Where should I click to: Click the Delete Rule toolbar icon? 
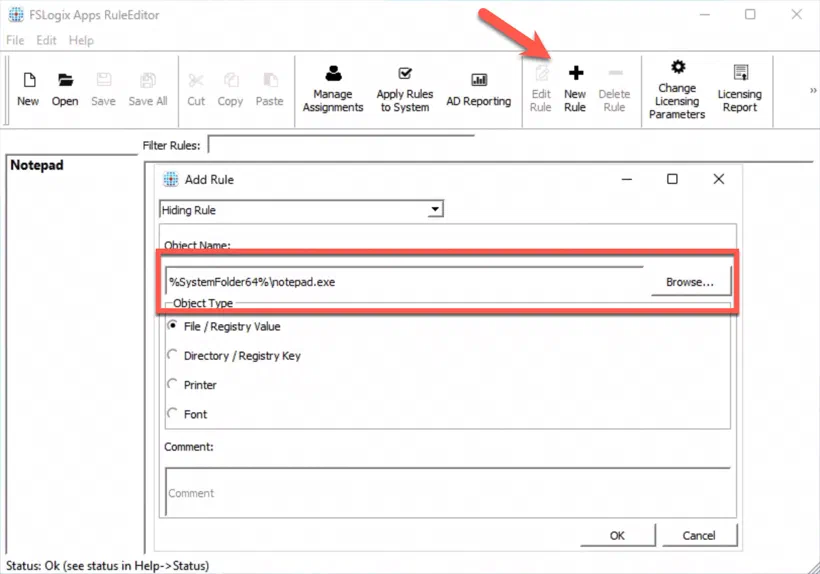pos(615,73)
